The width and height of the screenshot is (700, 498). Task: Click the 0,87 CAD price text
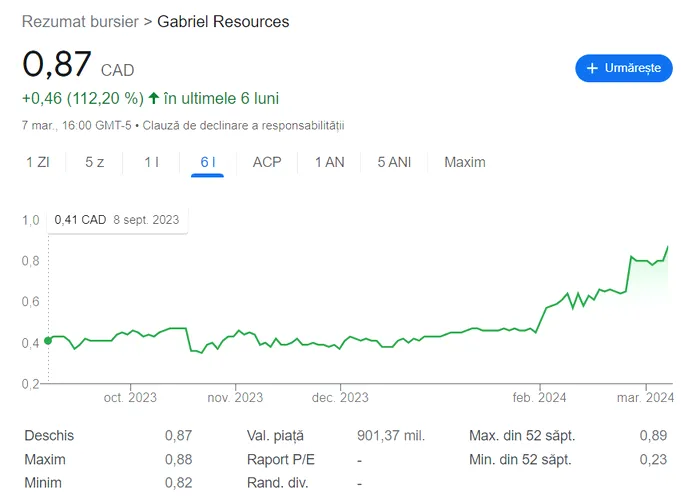pyautogui.click(x=78, y=65)
